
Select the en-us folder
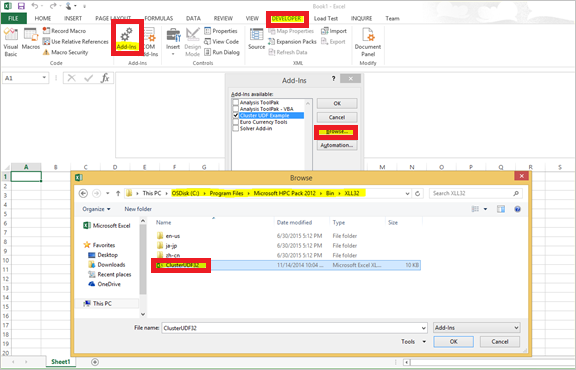(168, 236)
